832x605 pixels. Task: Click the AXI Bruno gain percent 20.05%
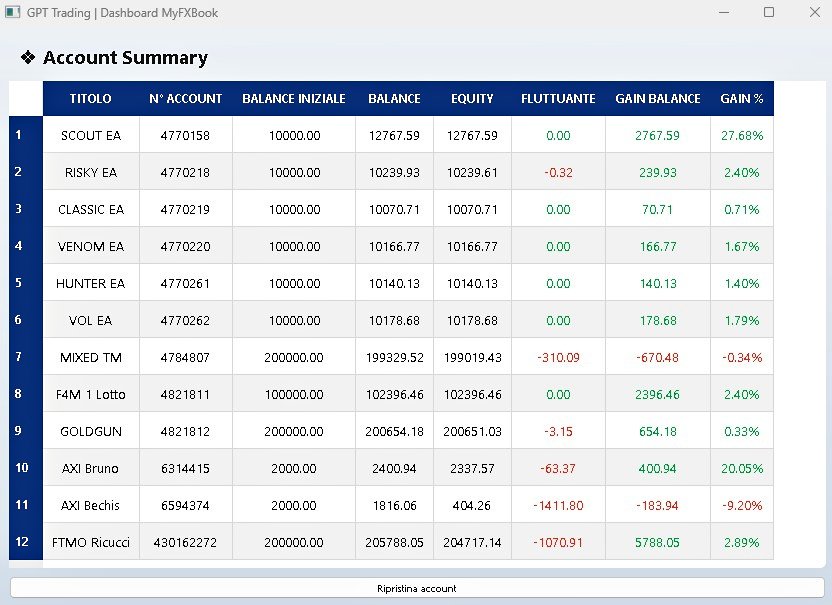tap(742, 468)
